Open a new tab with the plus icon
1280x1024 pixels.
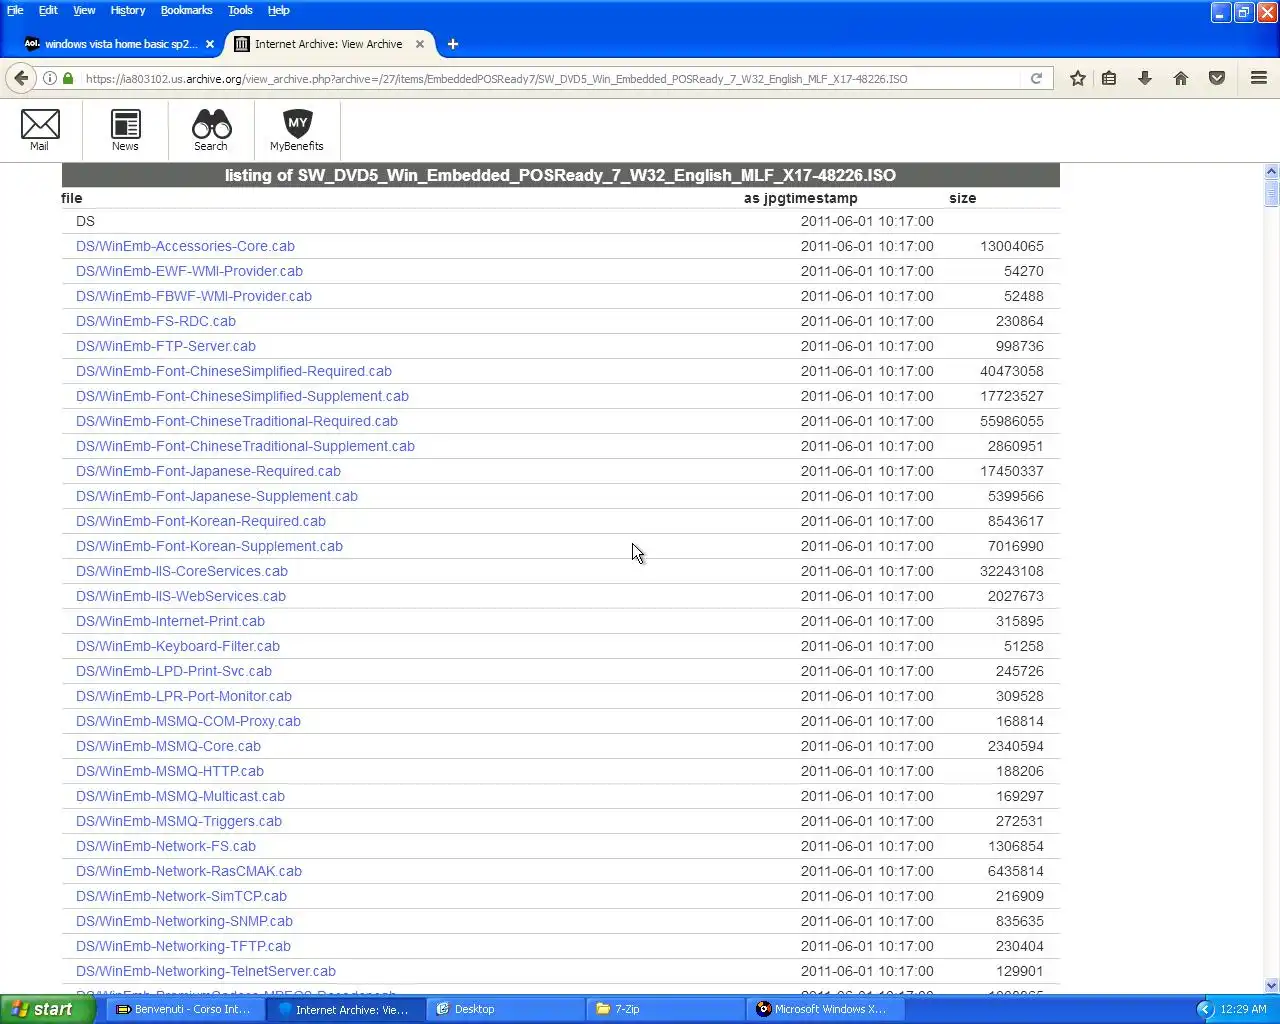click(452, 44)
